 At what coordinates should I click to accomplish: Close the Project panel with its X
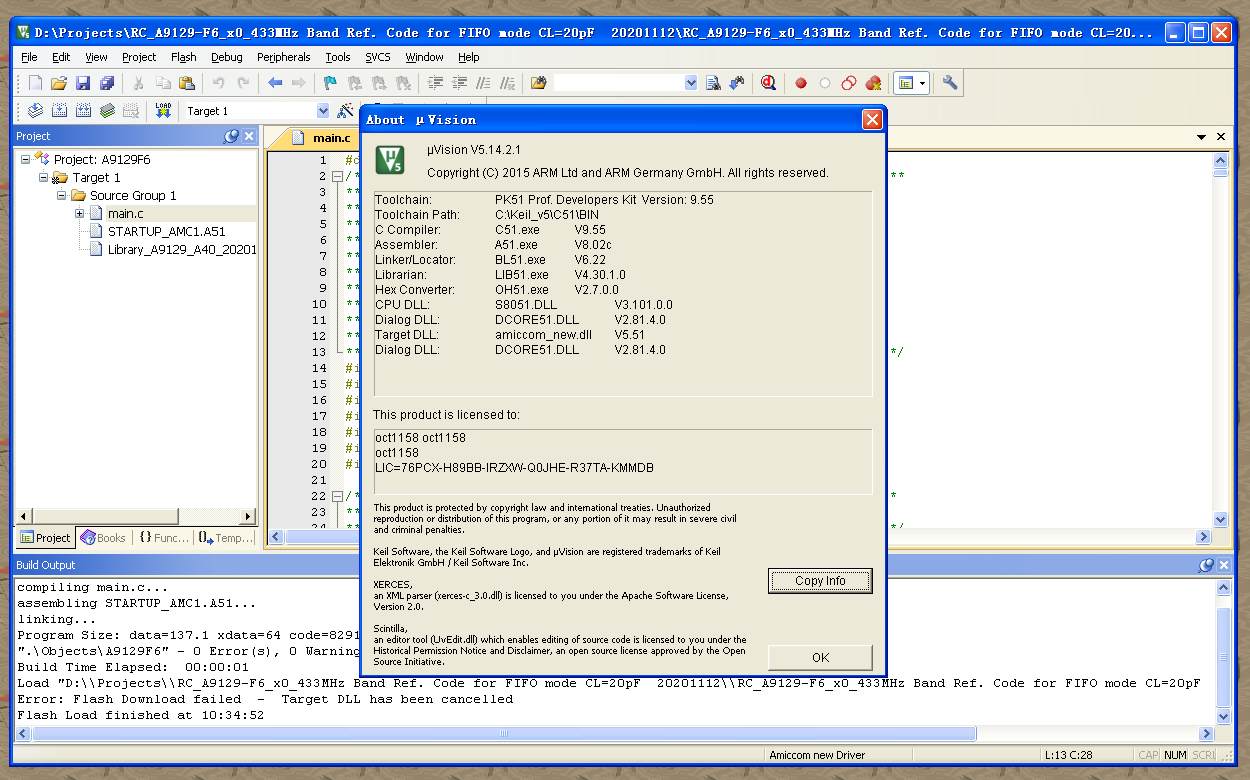249,136
